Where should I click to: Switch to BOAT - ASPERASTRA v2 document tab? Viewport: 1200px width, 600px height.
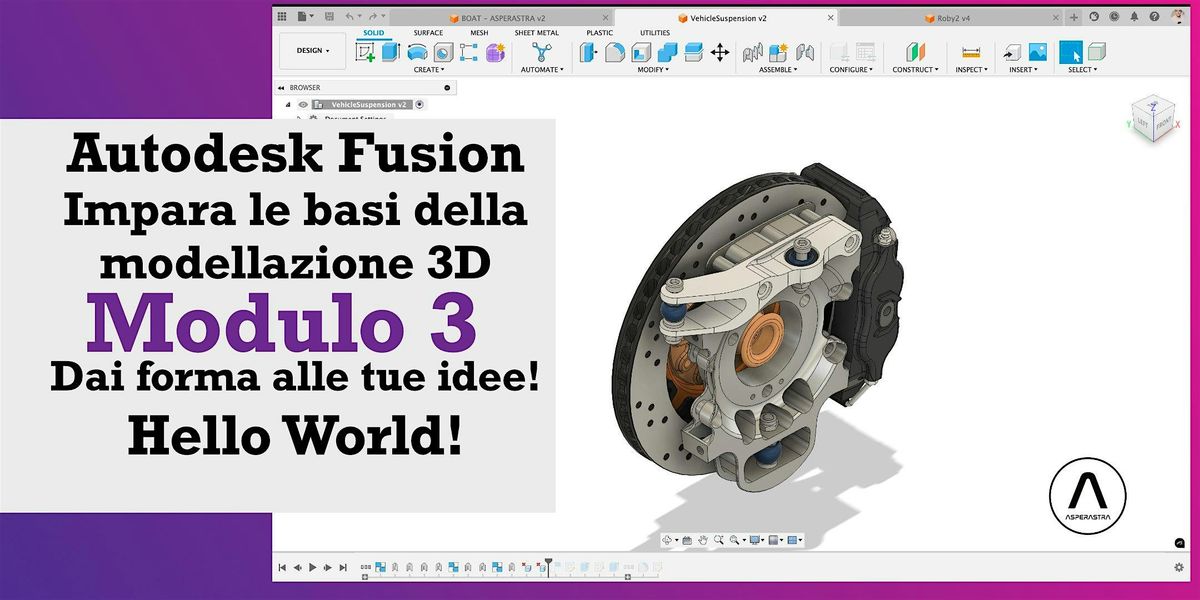pos(500,17)
